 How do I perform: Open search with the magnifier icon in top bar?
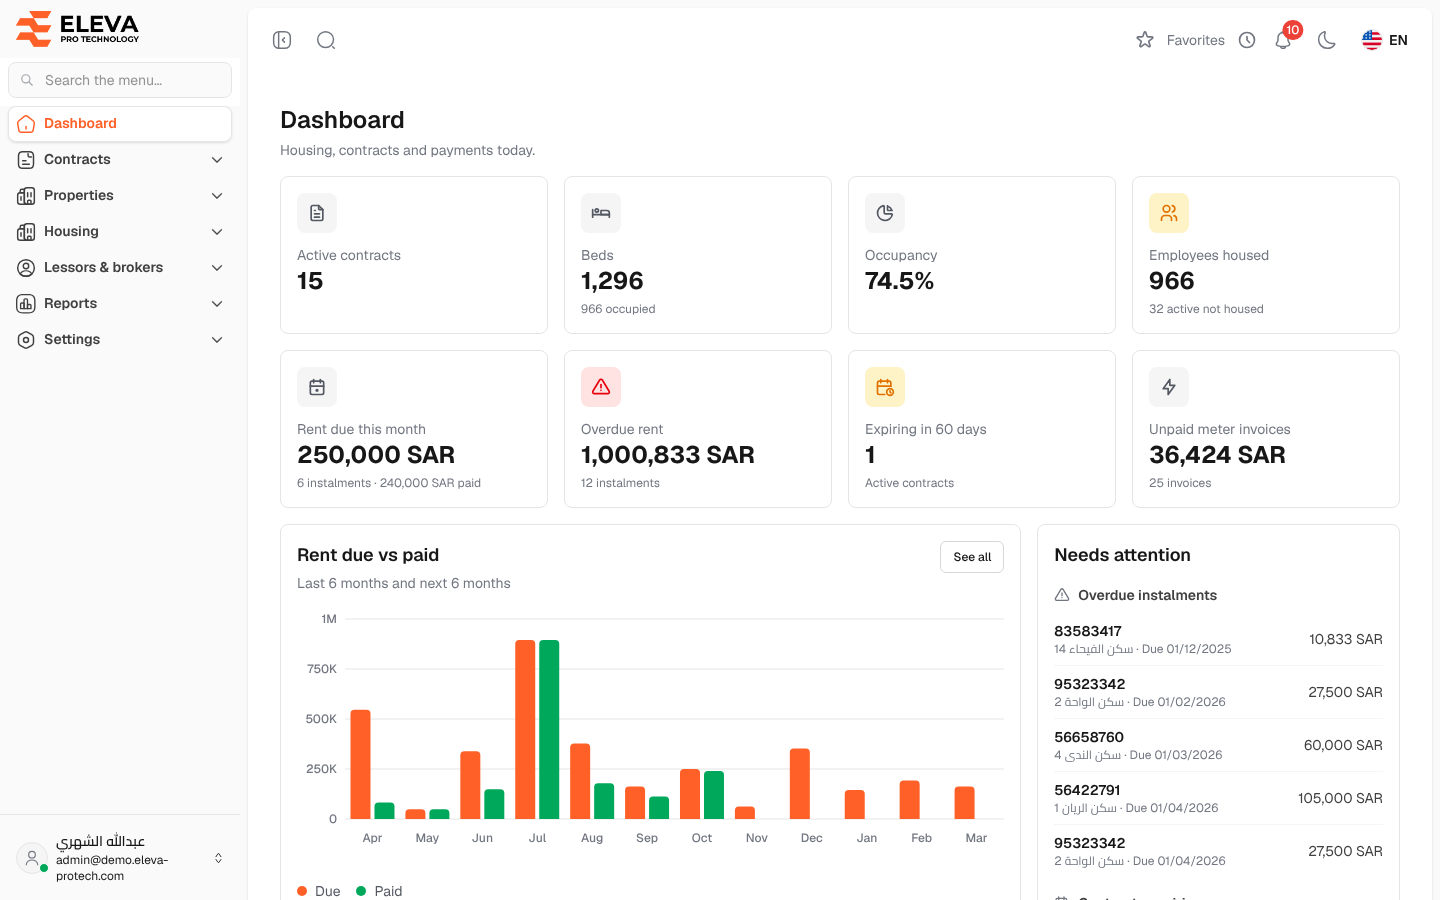pyautogui.click(x=326, y=40)
